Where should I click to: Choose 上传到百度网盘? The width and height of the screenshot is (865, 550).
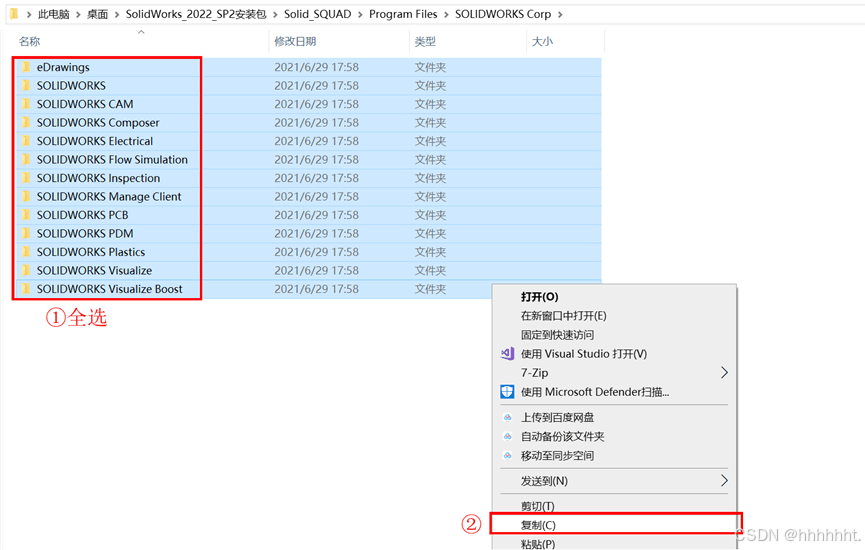pos(557,418)
